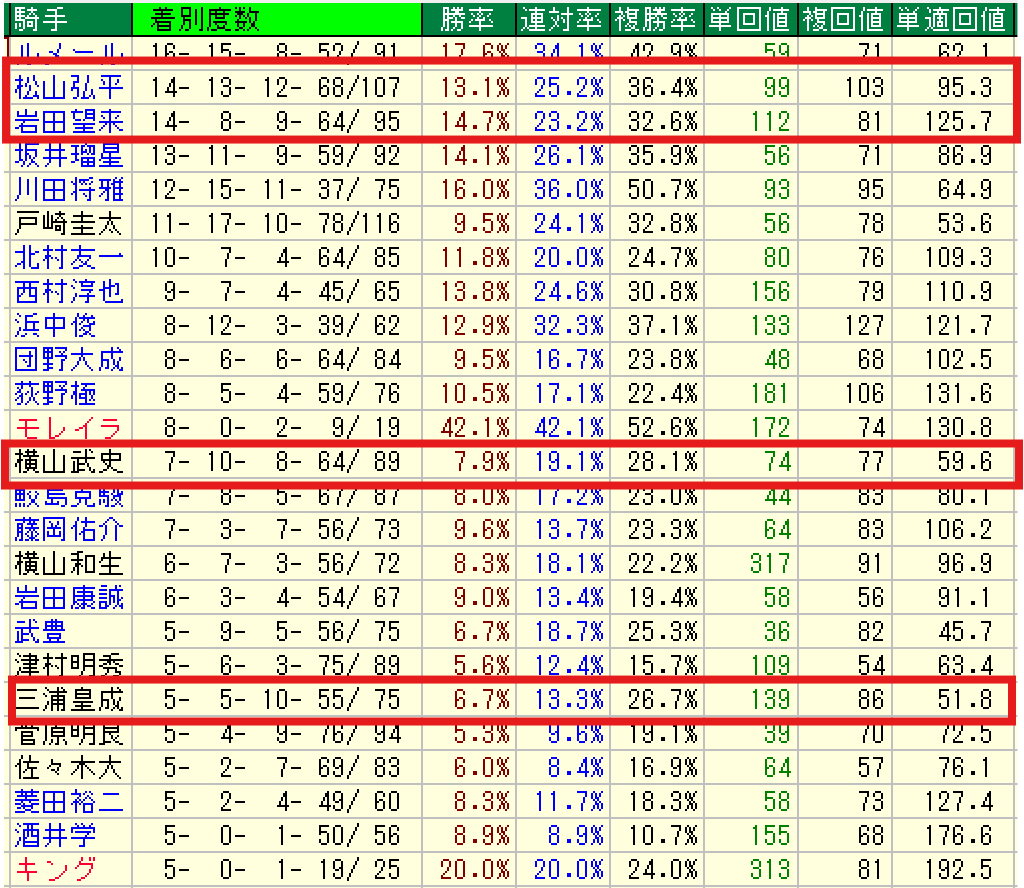Screen dimensions: 1024x888
Task: Sort by the 複回値 column header
Action: point(844,18)
